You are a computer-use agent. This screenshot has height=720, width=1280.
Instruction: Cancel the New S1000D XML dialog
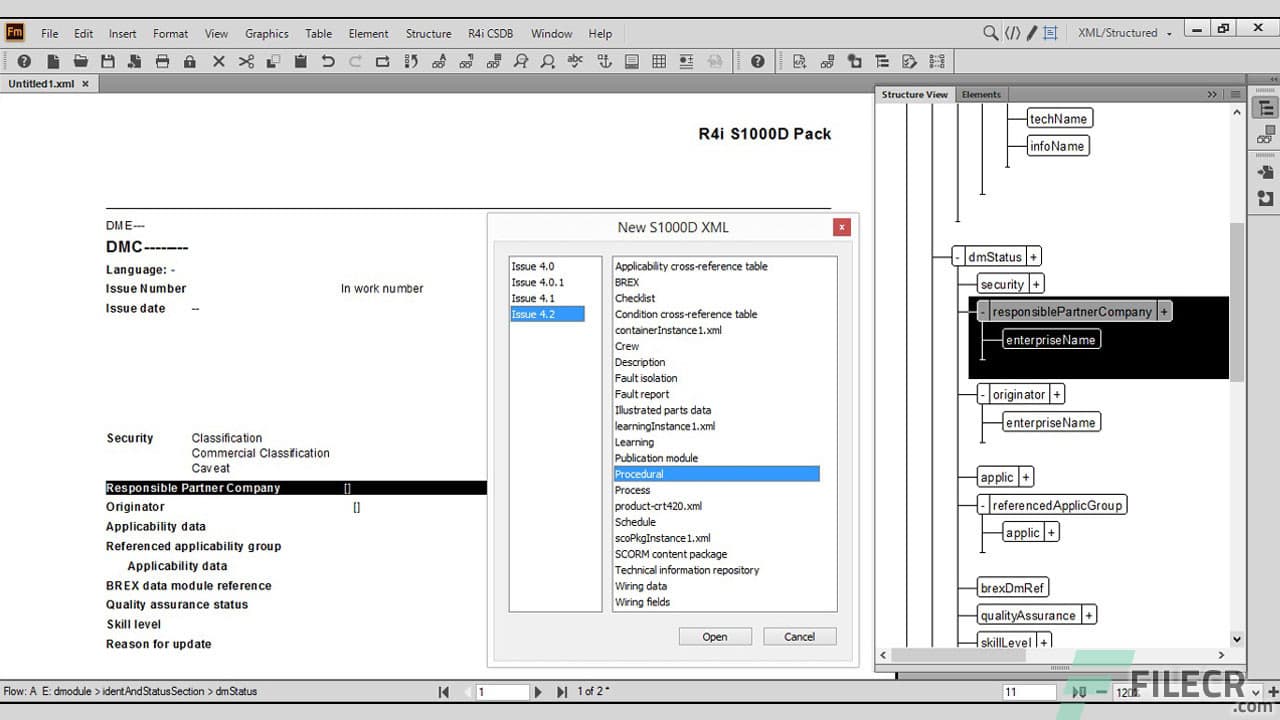coord(798,636)
